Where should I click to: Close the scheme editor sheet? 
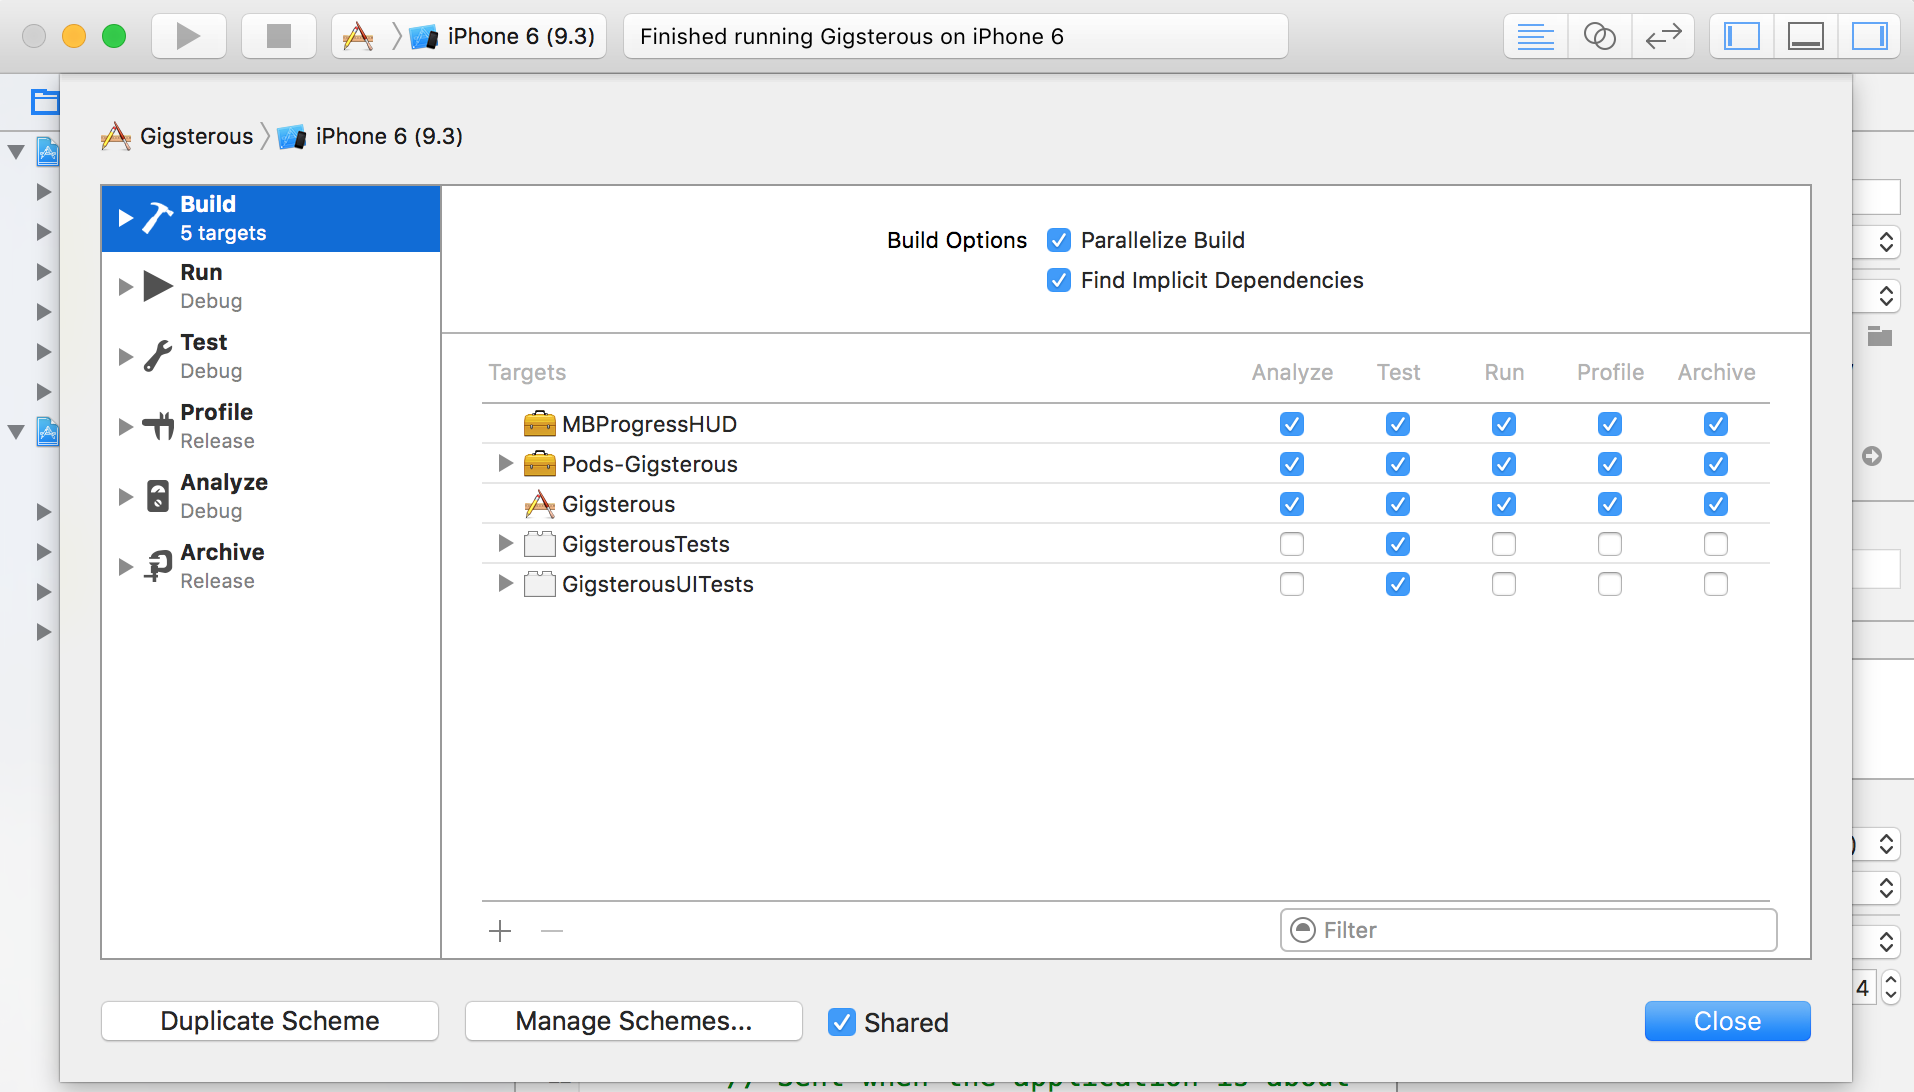pyautogui.click(x=1728, y=1021)
